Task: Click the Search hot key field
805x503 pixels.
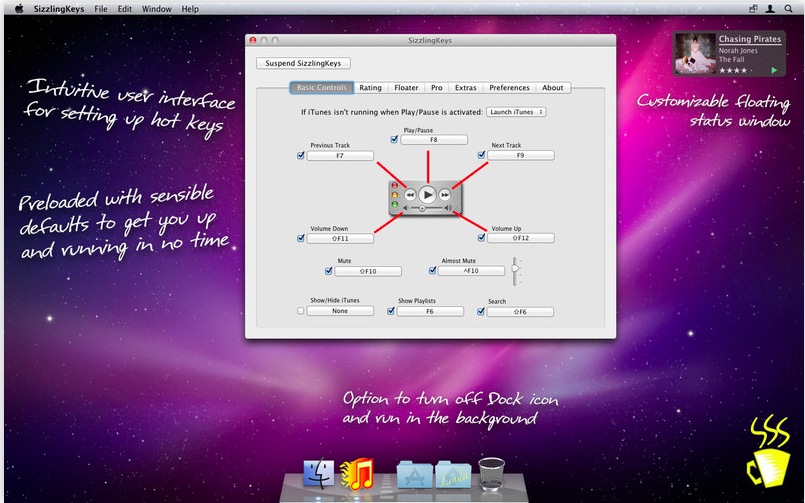Action: click(520, 312)
